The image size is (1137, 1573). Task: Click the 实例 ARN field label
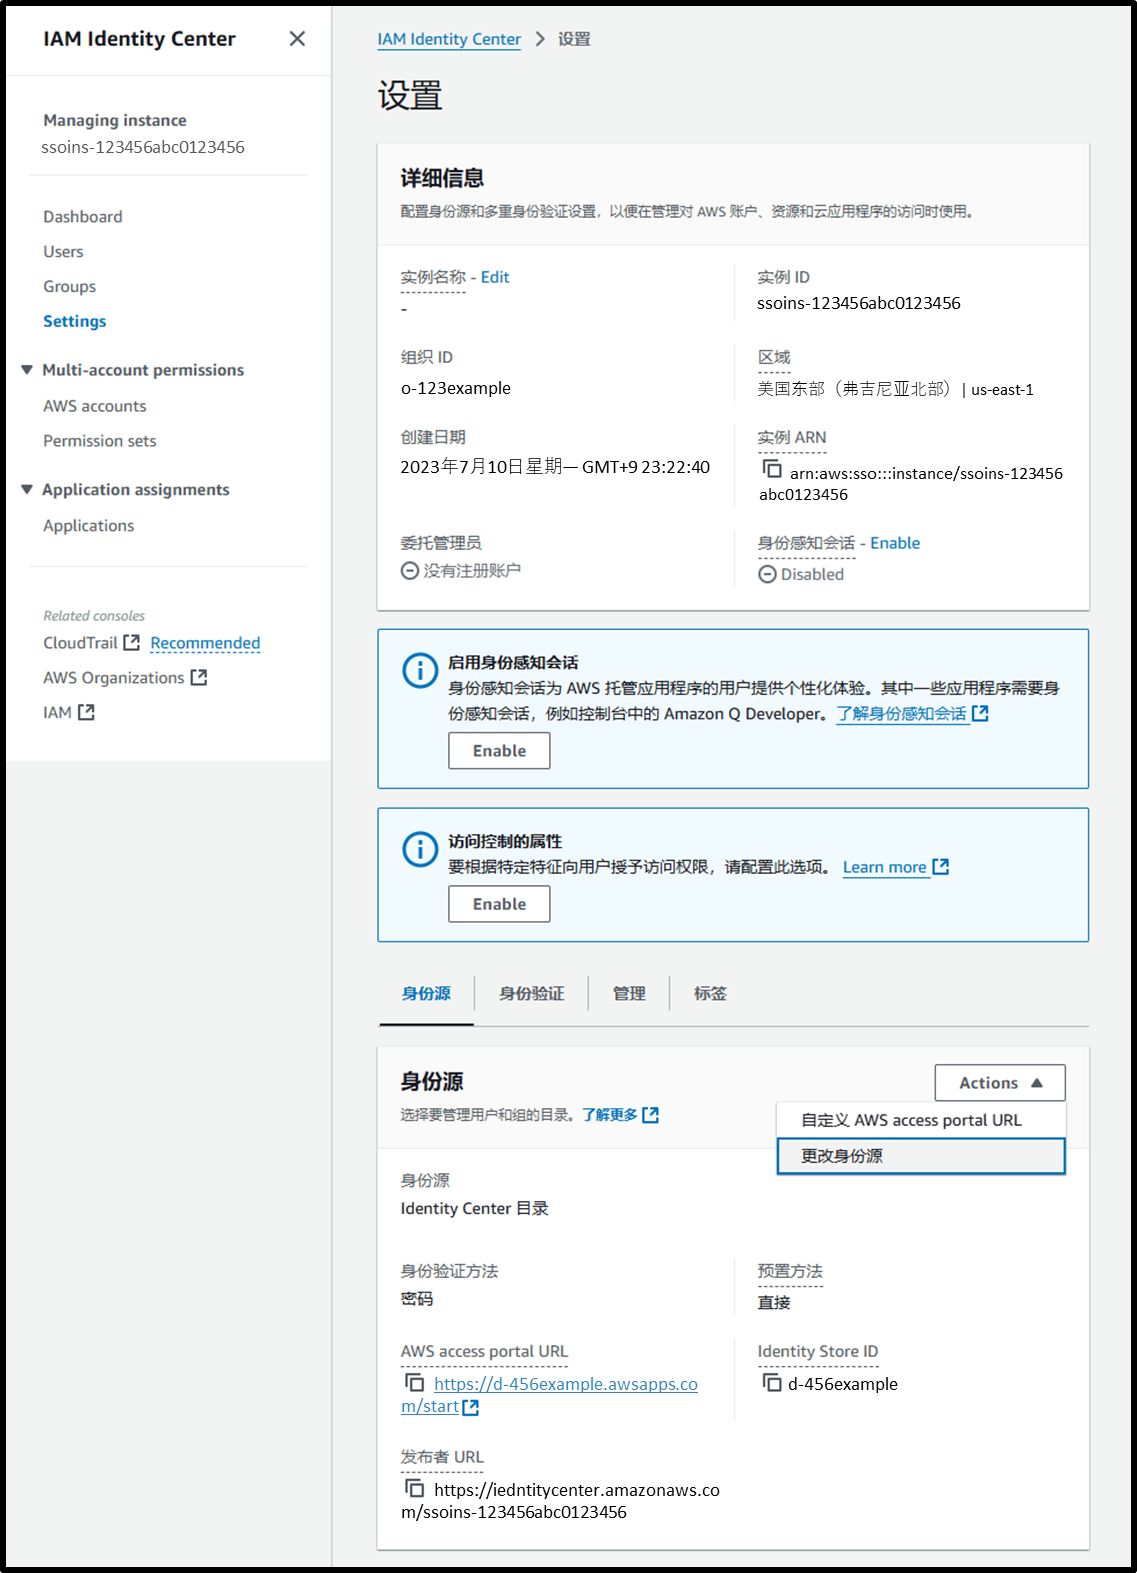click(x=792, y=438)
